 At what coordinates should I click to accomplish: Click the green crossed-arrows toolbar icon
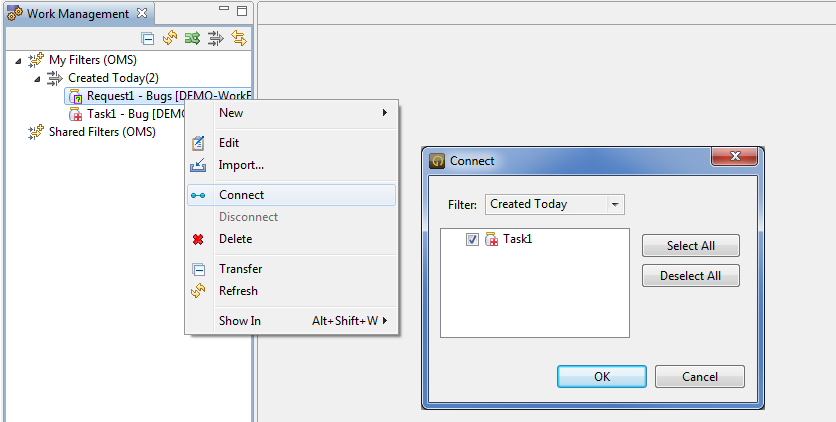[192, 39]
